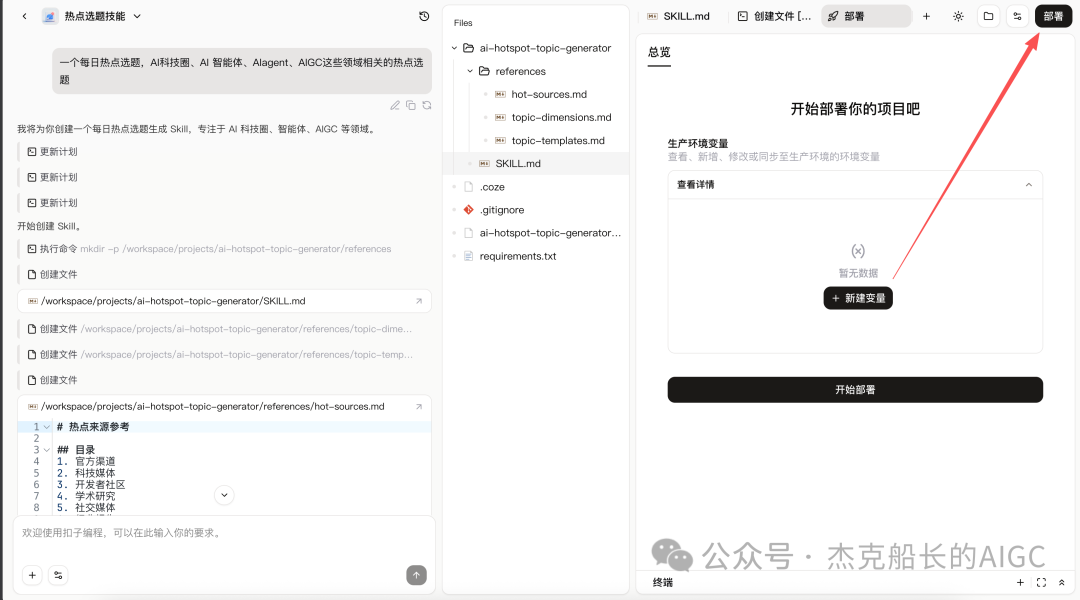Add attachment with plus button in chat input
This screenshot has height=600, width=1080.
pyautogui.click(x=32, y=575)
